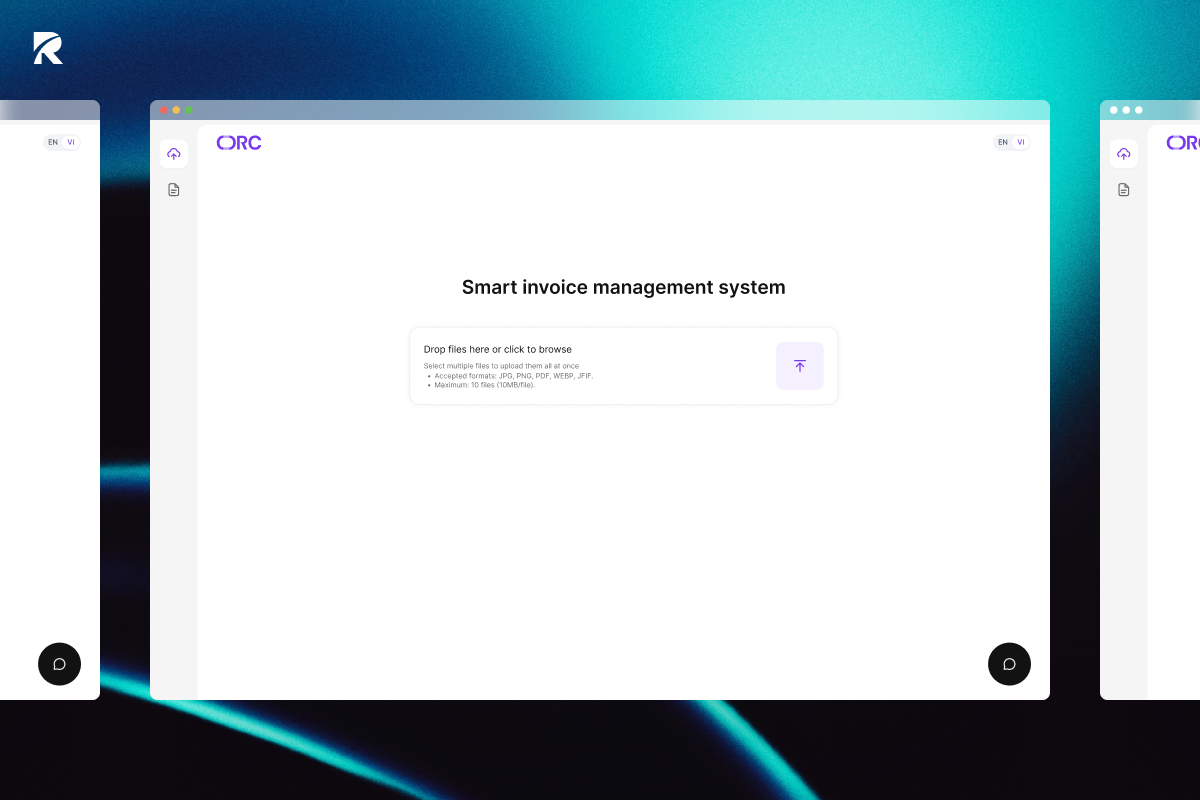Image resolution: width=1200 pixels, height=800 pixels.
Task: Minimize the center window with the yellow dot
Action: point(176,110)
